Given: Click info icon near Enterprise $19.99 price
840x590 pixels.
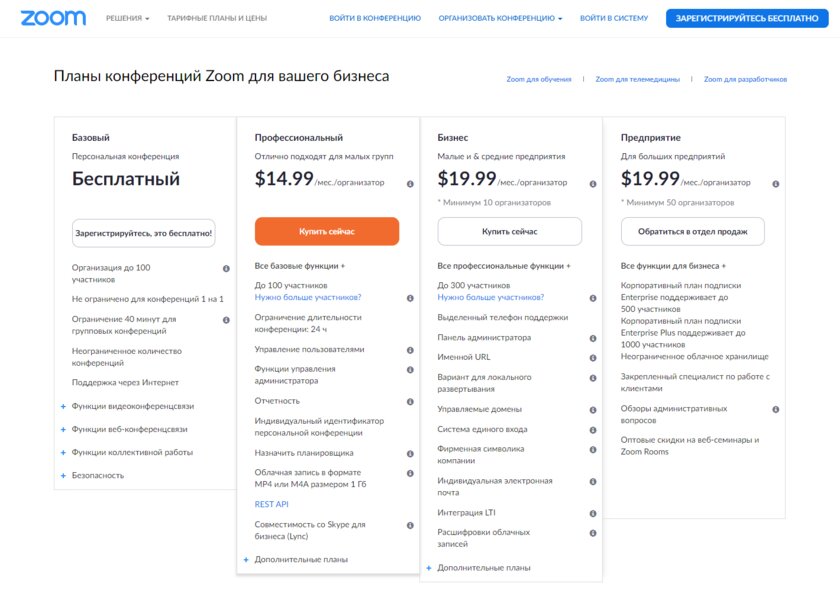Looking at the screenshot, I should pos(775,184).
